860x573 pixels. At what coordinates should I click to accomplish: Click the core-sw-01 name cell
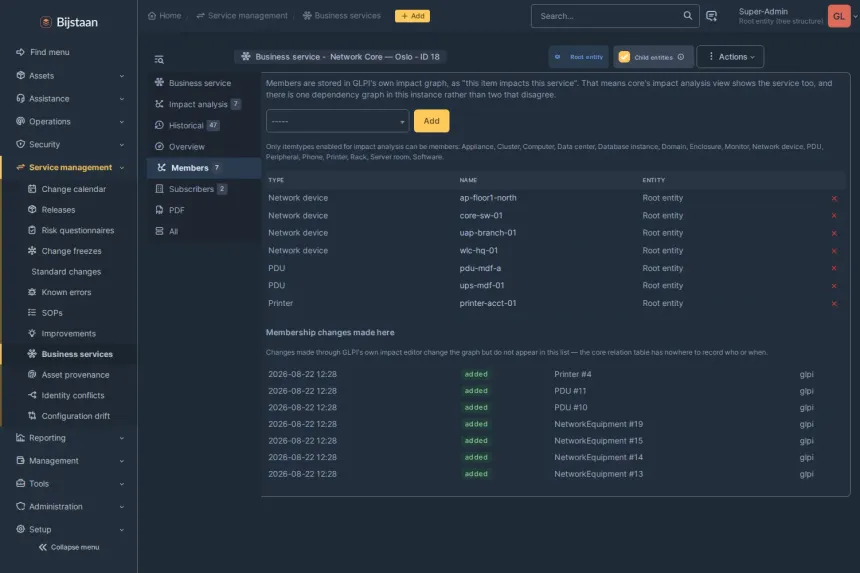pos(481,215)
